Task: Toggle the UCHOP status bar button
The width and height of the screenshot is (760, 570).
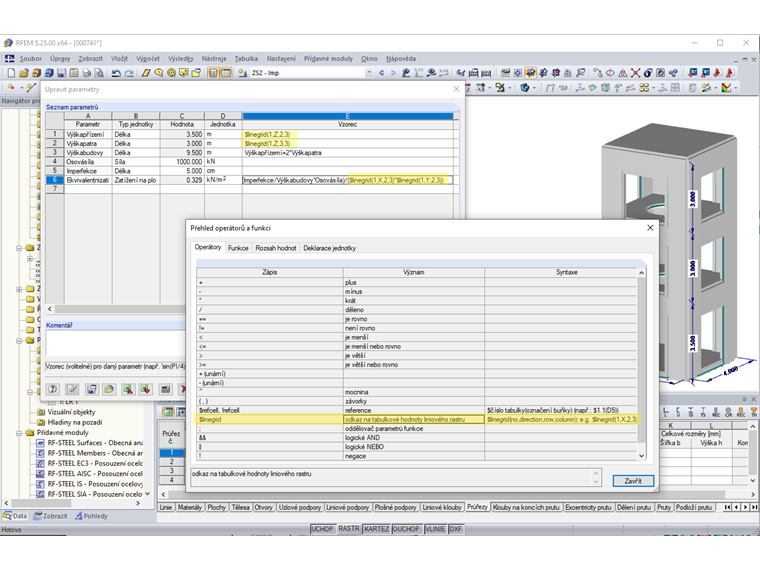Action: tap(322, 529)
